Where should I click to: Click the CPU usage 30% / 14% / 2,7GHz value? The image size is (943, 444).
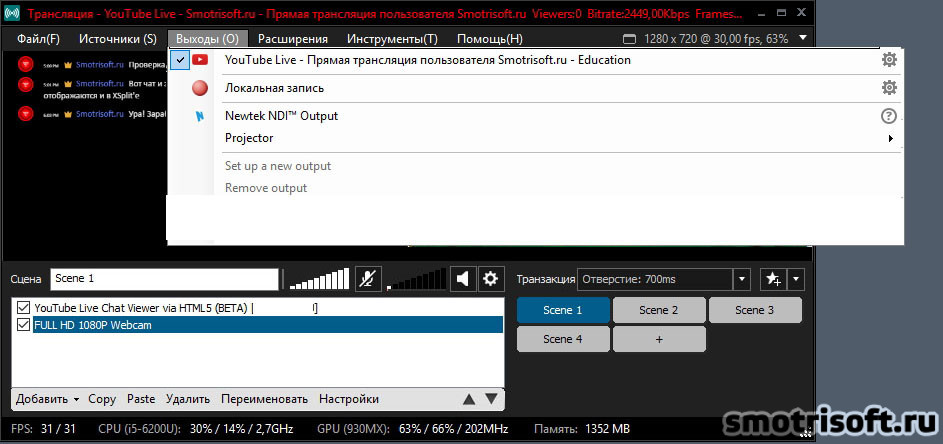pos(241,429)
